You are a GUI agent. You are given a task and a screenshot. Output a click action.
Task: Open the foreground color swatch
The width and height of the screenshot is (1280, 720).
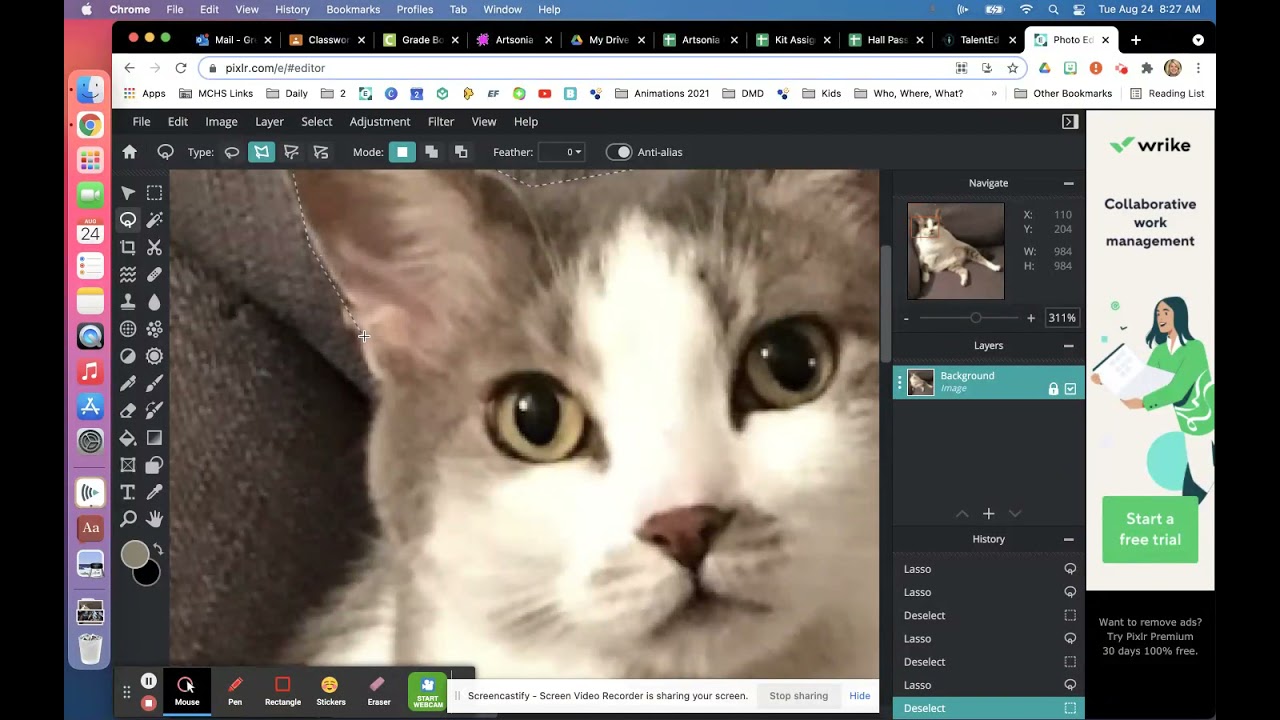point(135,554)
